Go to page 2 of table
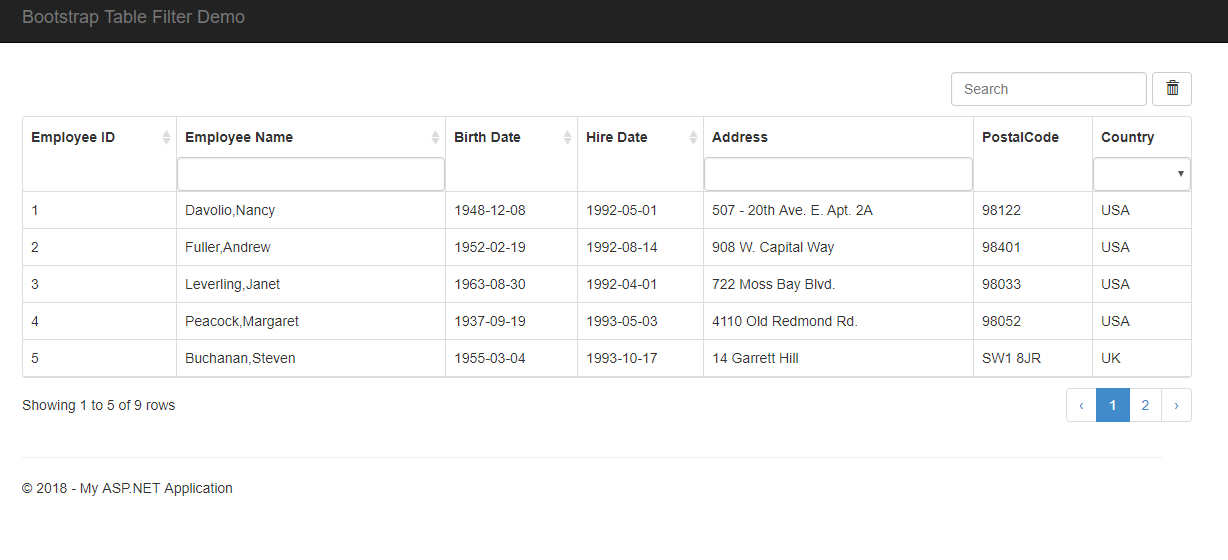1228x560 pixels. click(1145, 405)
